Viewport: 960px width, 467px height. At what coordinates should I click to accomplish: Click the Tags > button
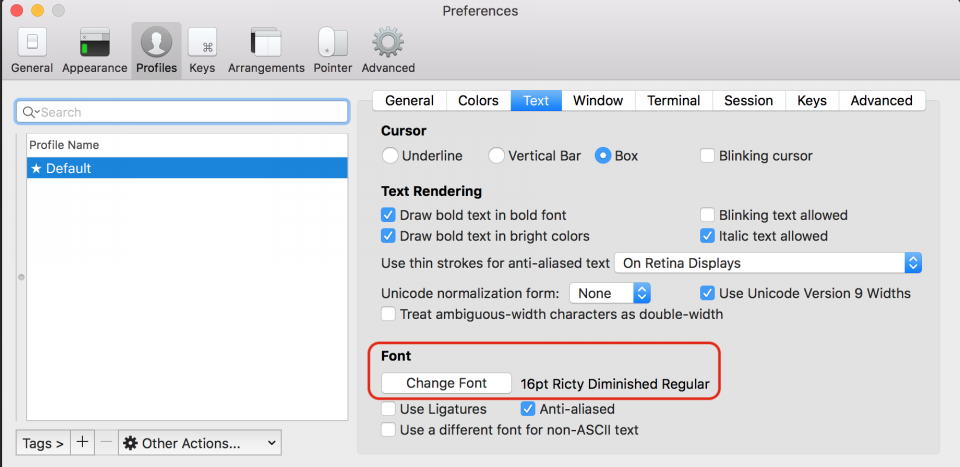(43, 443)
